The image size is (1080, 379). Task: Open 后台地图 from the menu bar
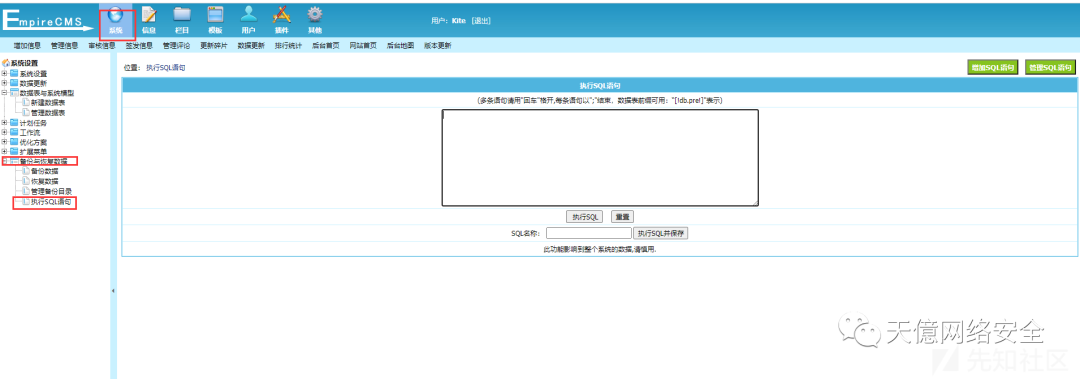[x=400, y=46]
